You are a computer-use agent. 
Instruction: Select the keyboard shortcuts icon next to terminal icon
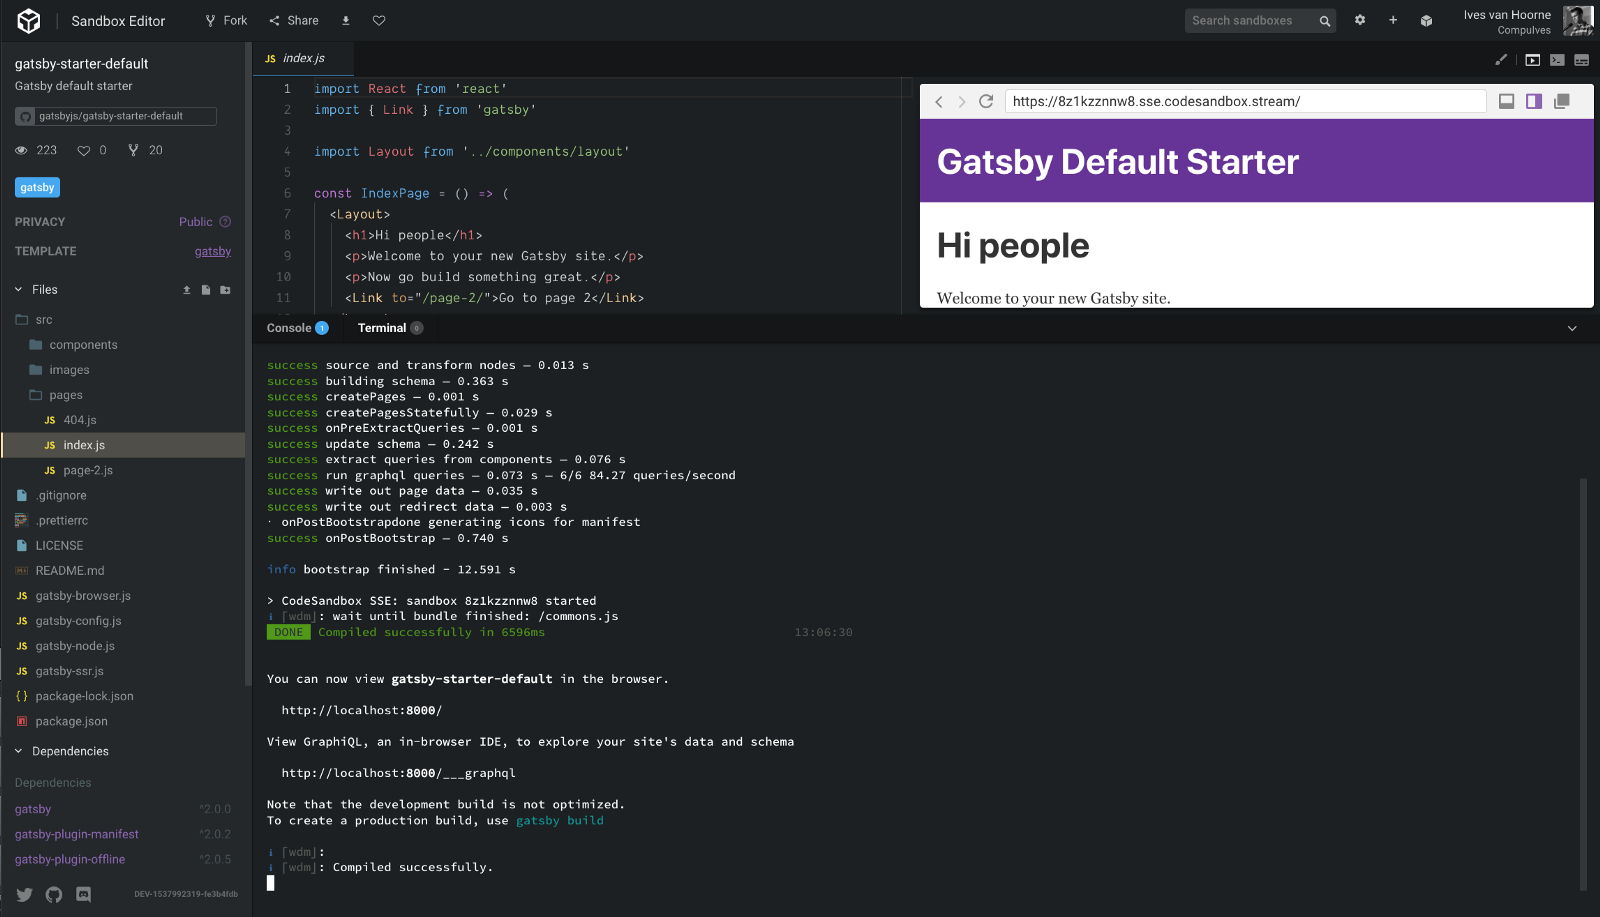point(1580,60)
